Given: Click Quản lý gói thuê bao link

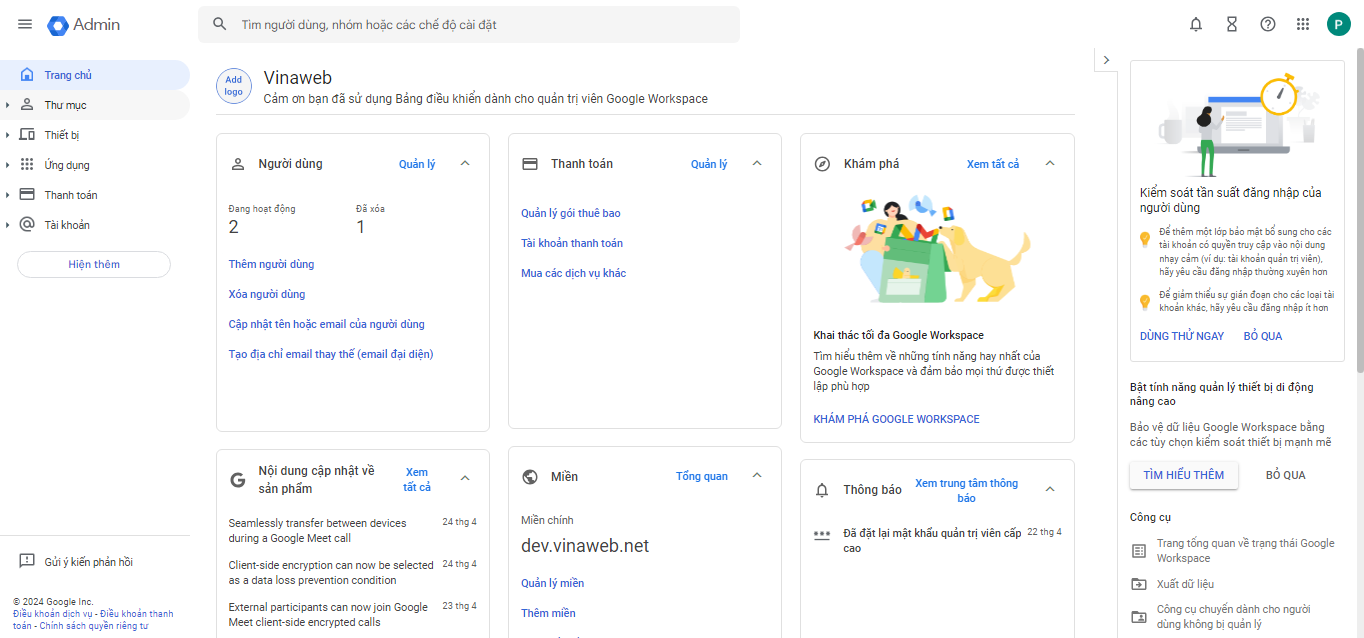Looking at the screenshot, I should tap(571, 213).
